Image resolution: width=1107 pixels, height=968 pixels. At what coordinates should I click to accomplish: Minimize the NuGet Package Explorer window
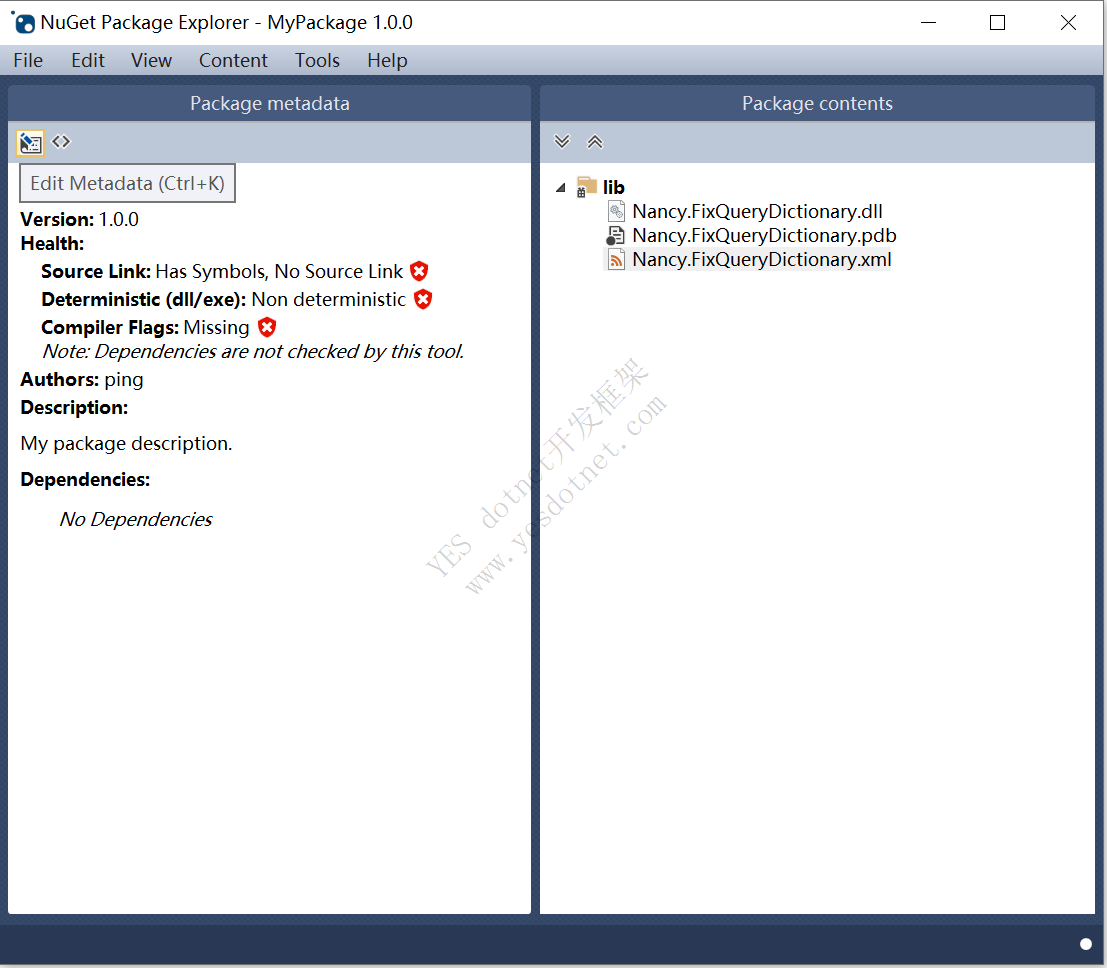928,23
